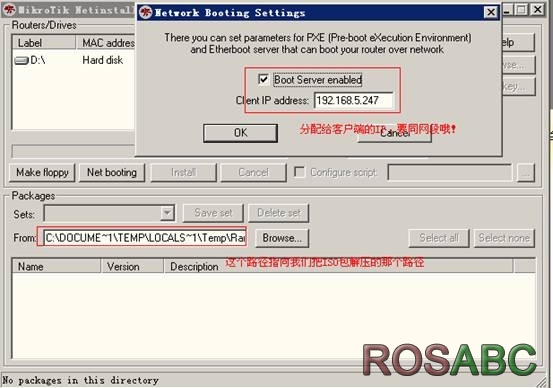Sort packages by Name column header
Screen dimensions: 553x388
point(56,266)
